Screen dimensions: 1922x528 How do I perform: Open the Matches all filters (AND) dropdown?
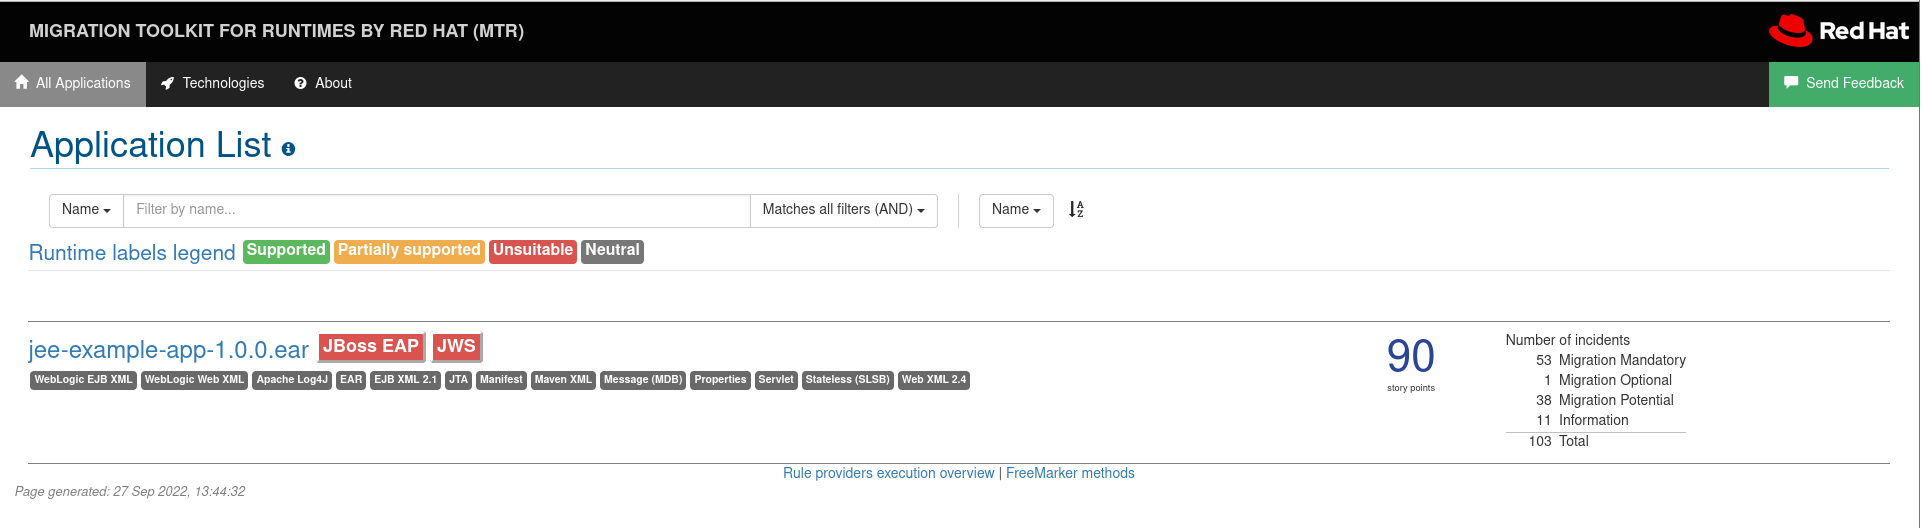tap(844, 210)
